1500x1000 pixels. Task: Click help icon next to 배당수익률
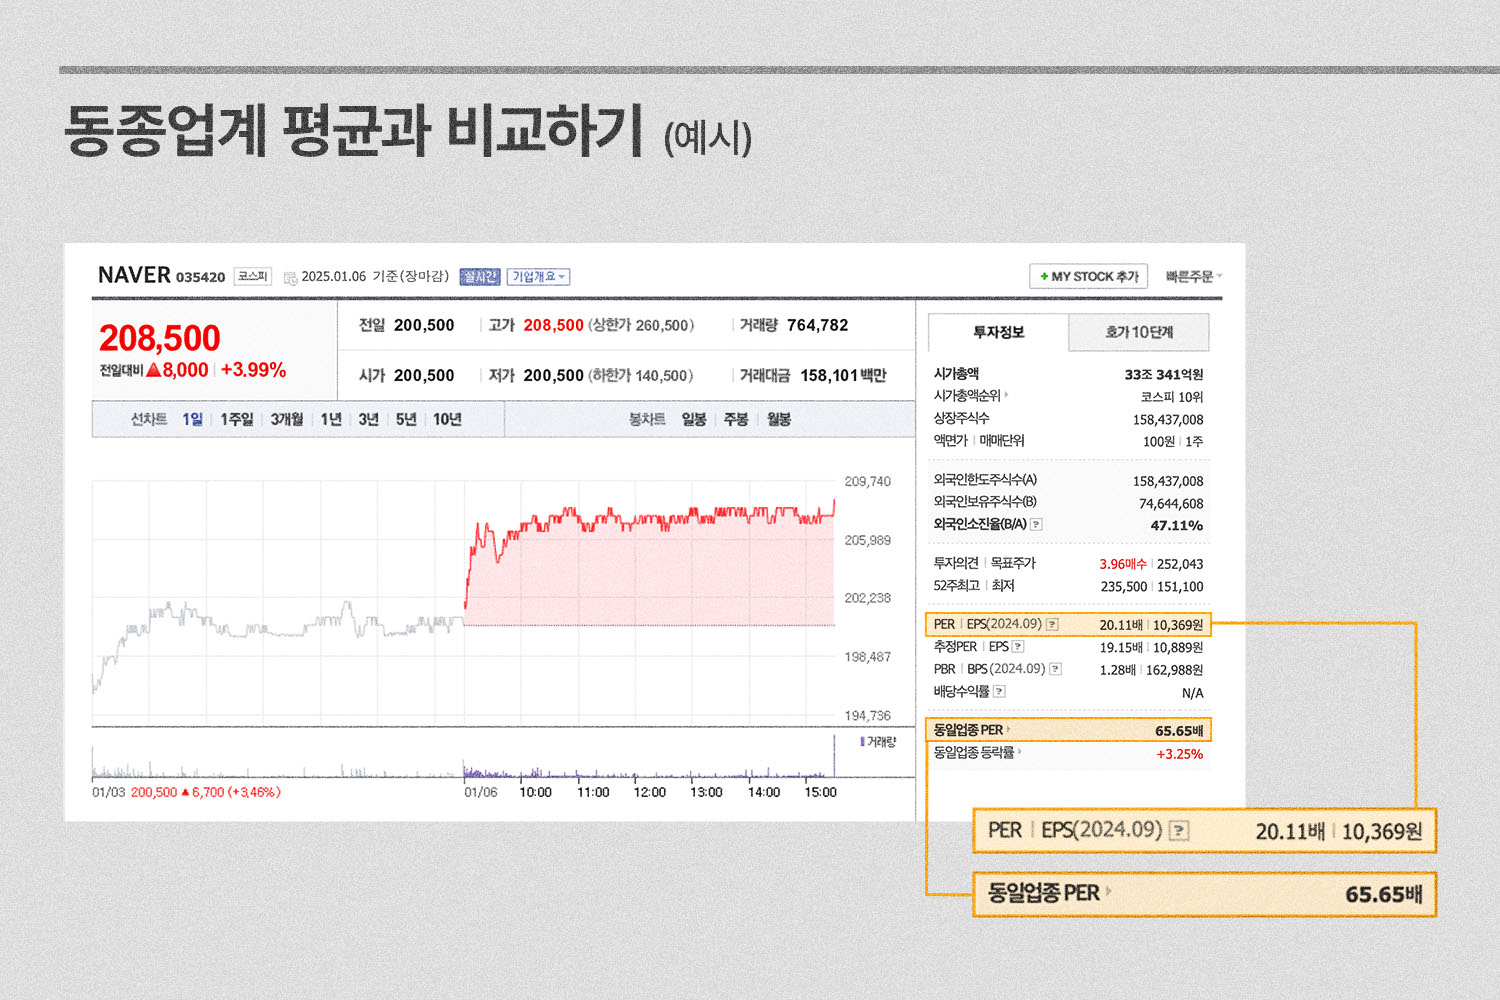tap(999, 691)
